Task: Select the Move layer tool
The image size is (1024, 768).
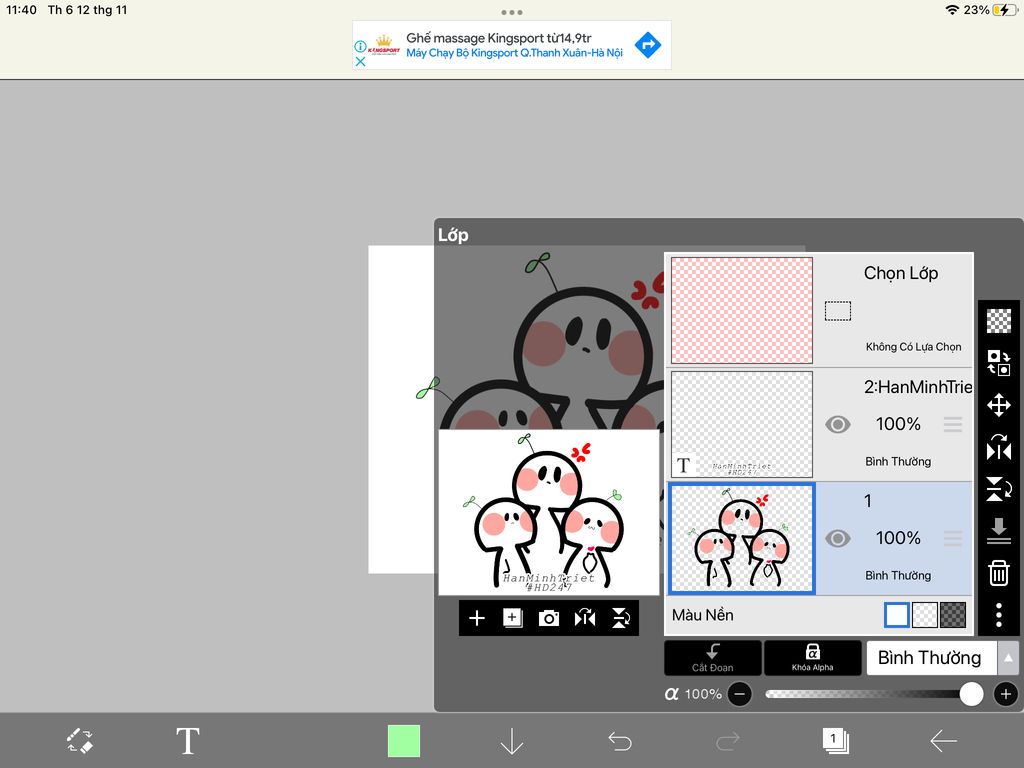Action: 999,405
